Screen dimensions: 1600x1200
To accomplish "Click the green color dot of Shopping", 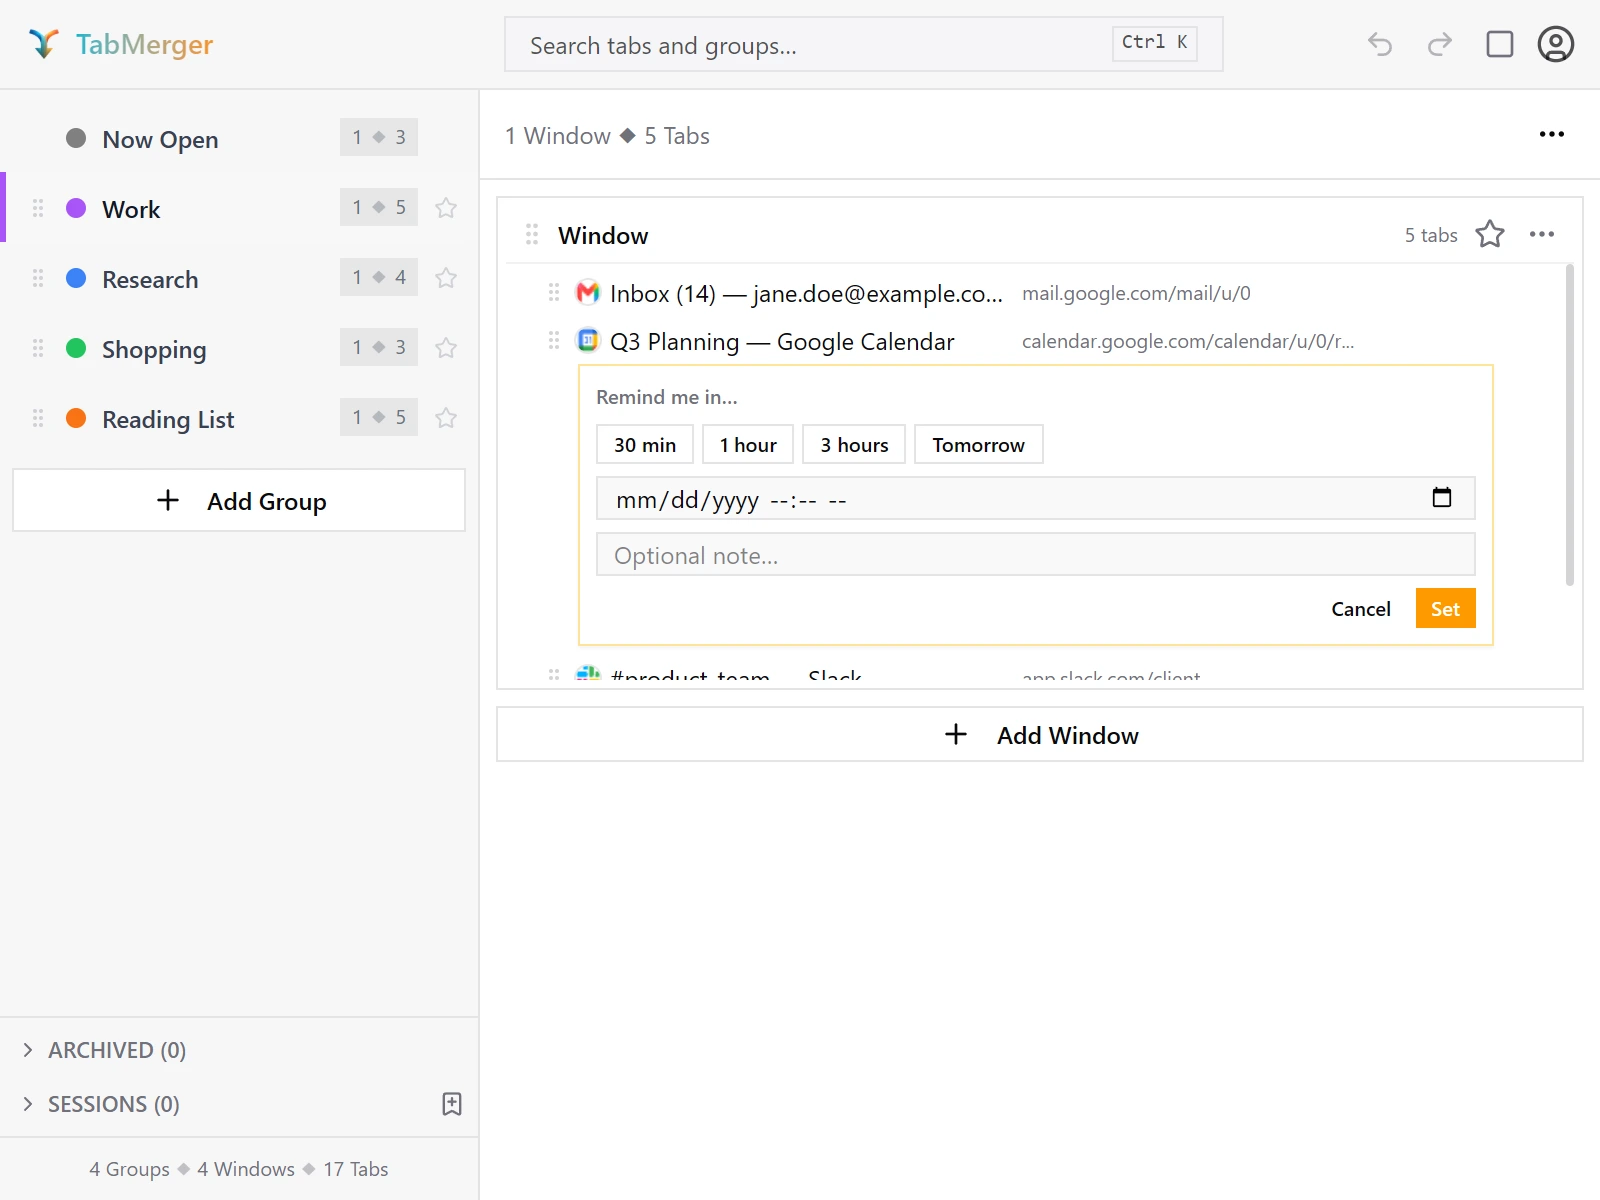I will pyautogui.click(x=76, y=348).
